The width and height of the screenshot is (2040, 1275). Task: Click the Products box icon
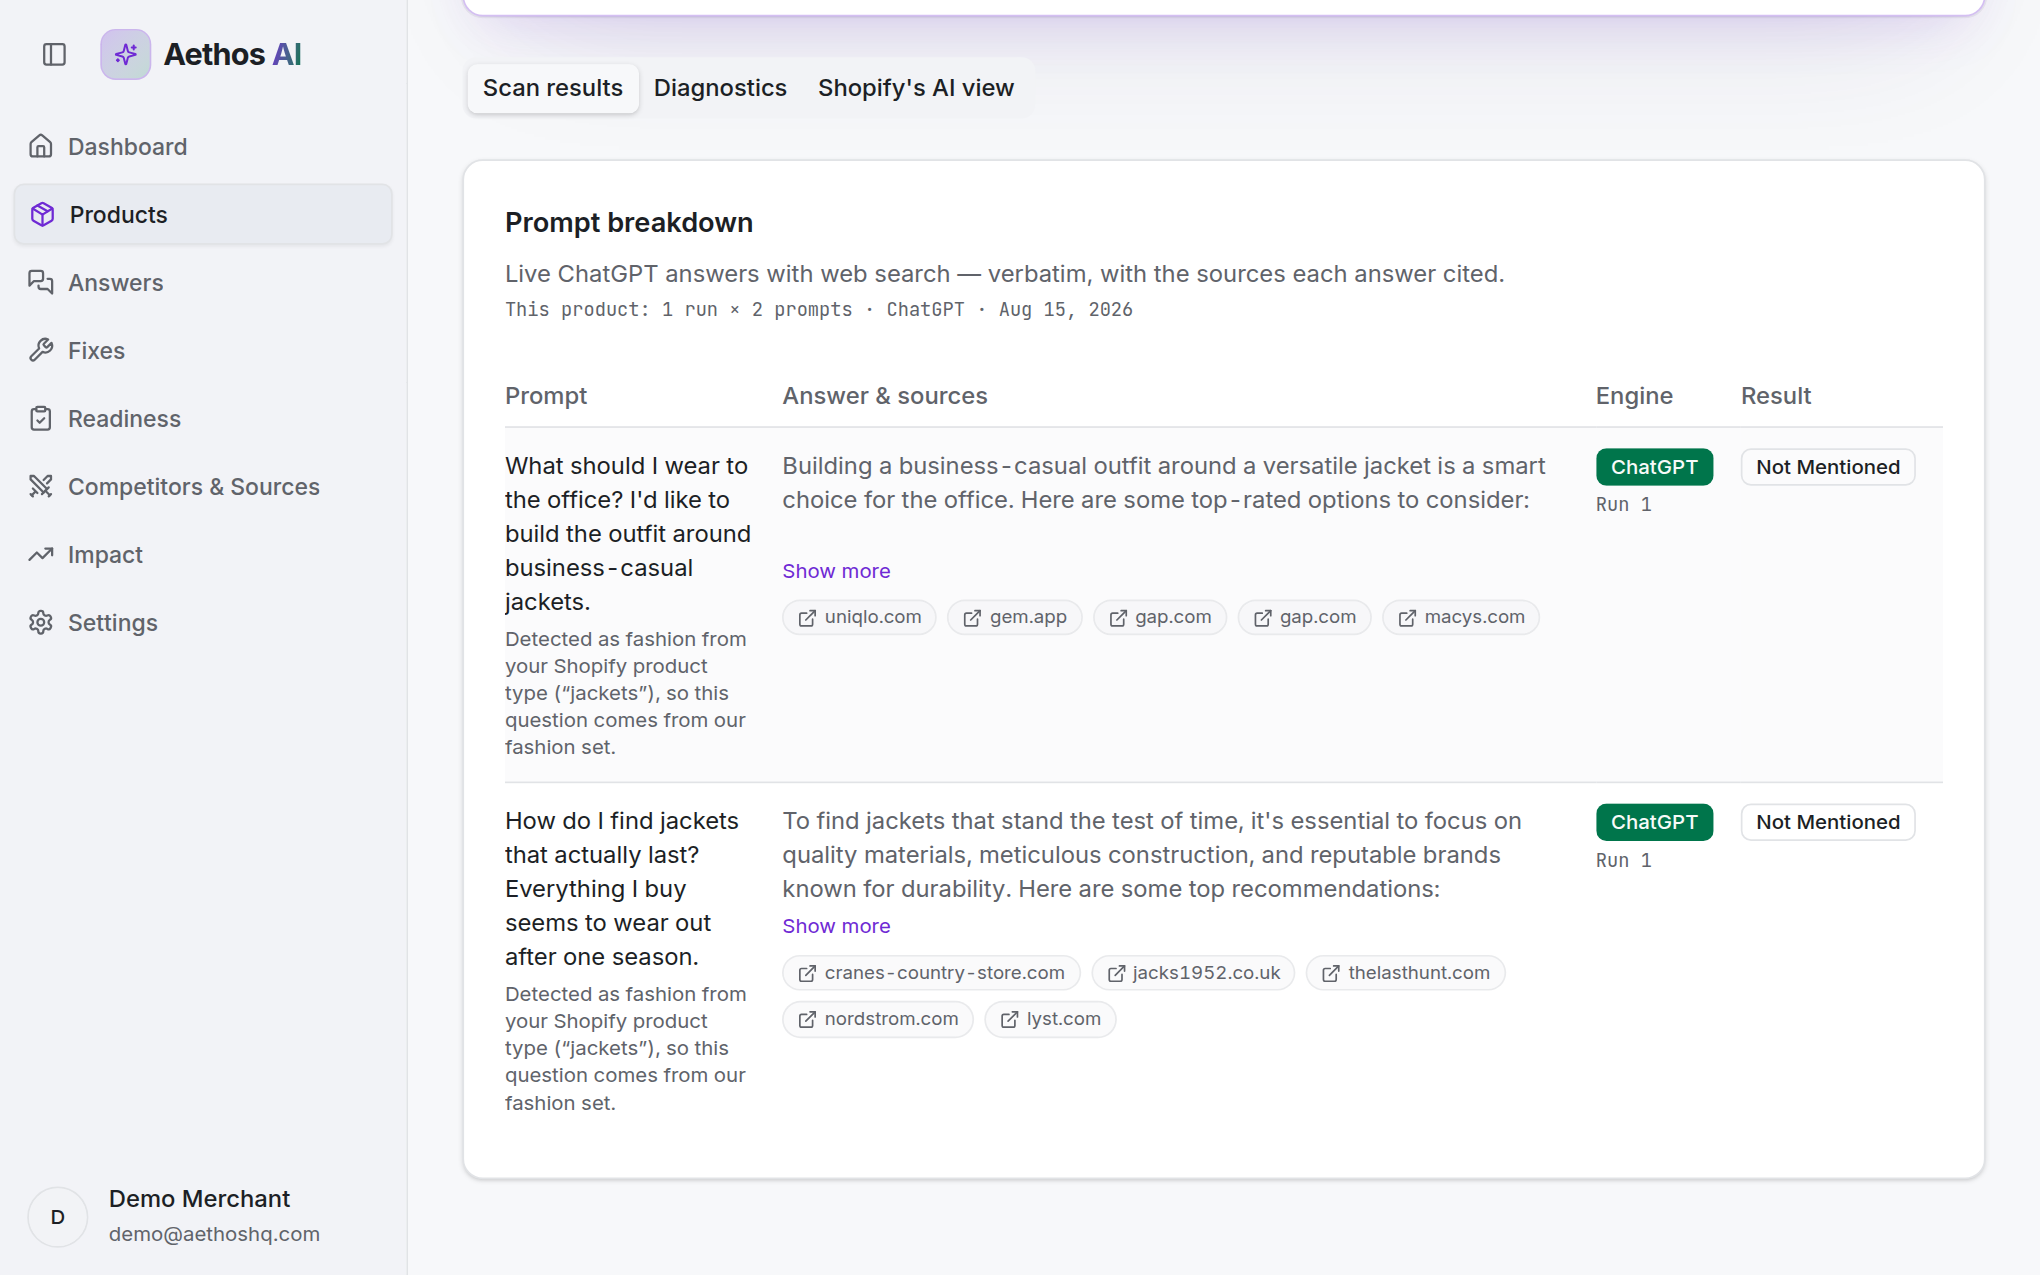pyautogui.click(x=42, y=215)
